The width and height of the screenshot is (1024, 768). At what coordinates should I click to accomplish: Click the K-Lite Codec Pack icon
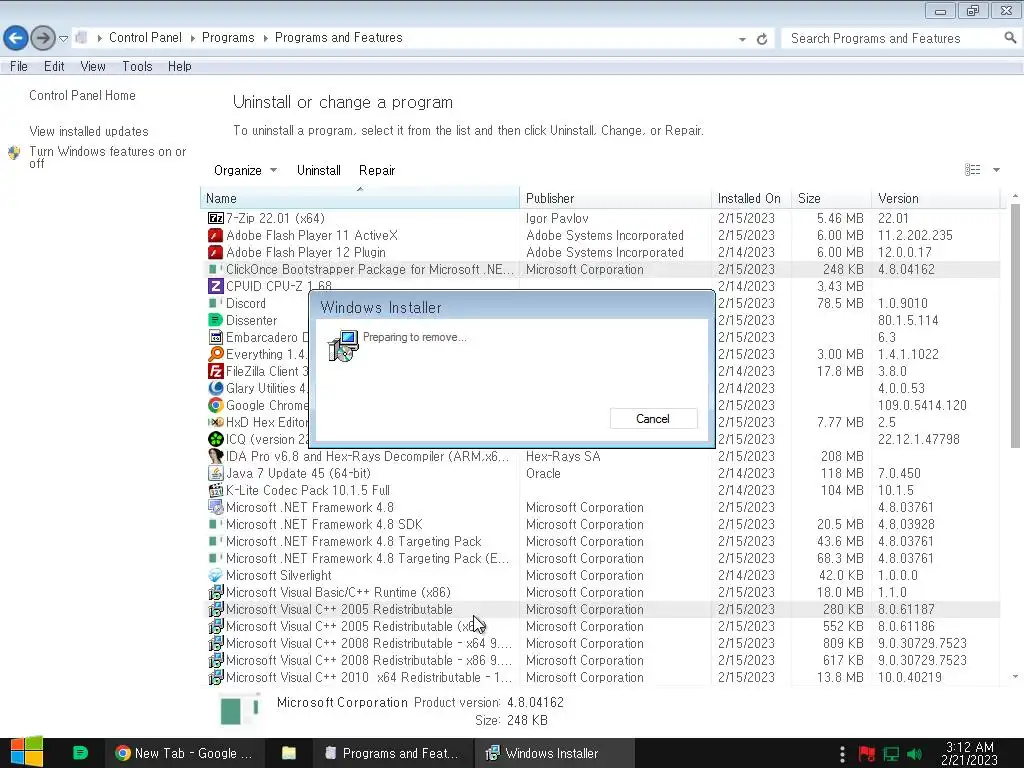[216, 490]
